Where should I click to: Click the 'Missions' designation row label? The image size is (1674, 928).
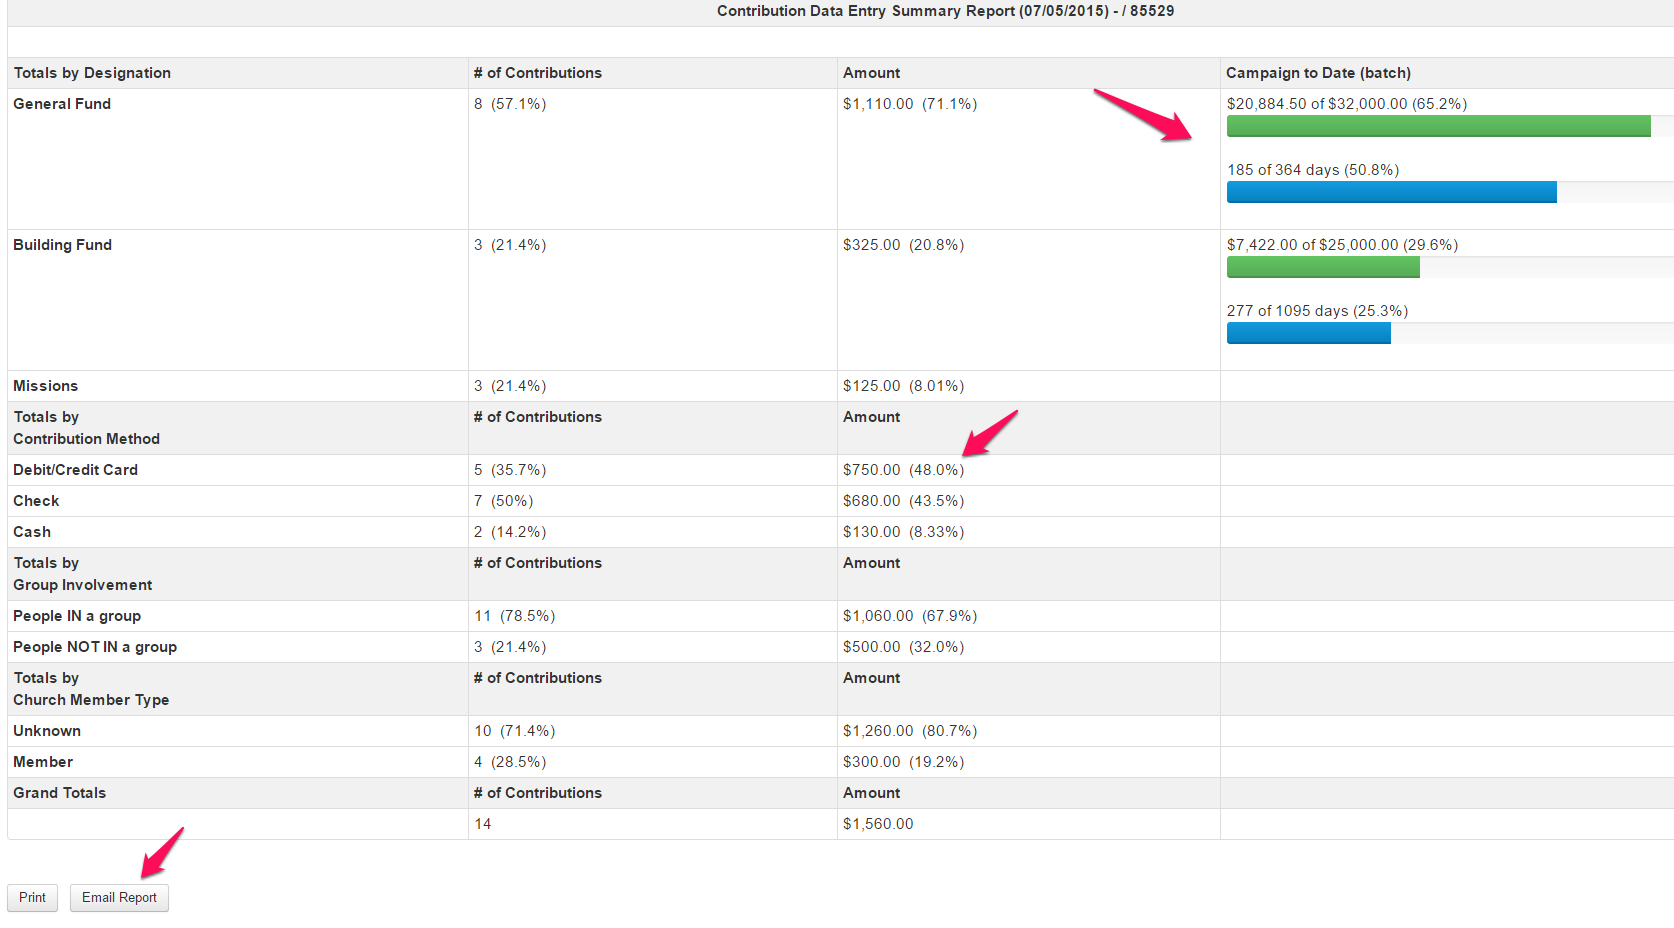click(45, 386)
